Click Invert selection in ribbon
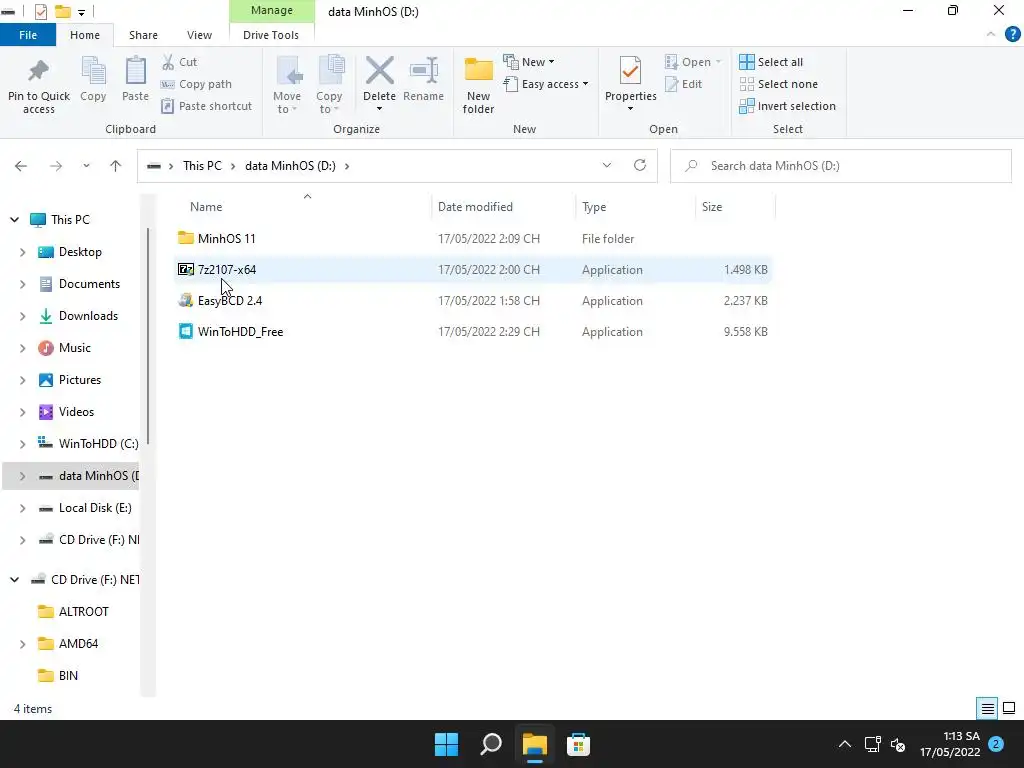1024x768 pixels. (x=788, y=106)
